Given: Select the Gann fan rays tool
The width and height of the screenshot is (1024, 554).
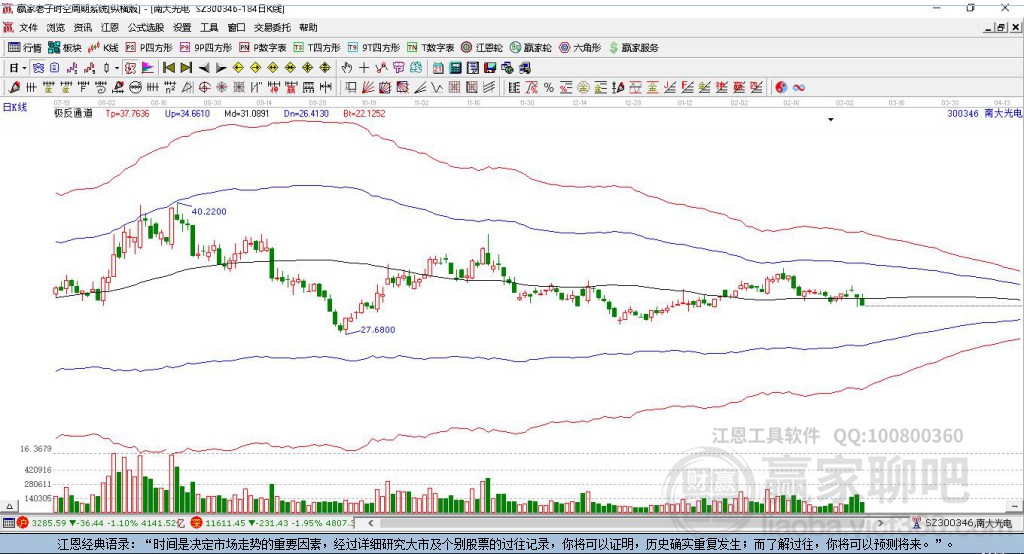Looking at the screenshot, I should 368,88.
